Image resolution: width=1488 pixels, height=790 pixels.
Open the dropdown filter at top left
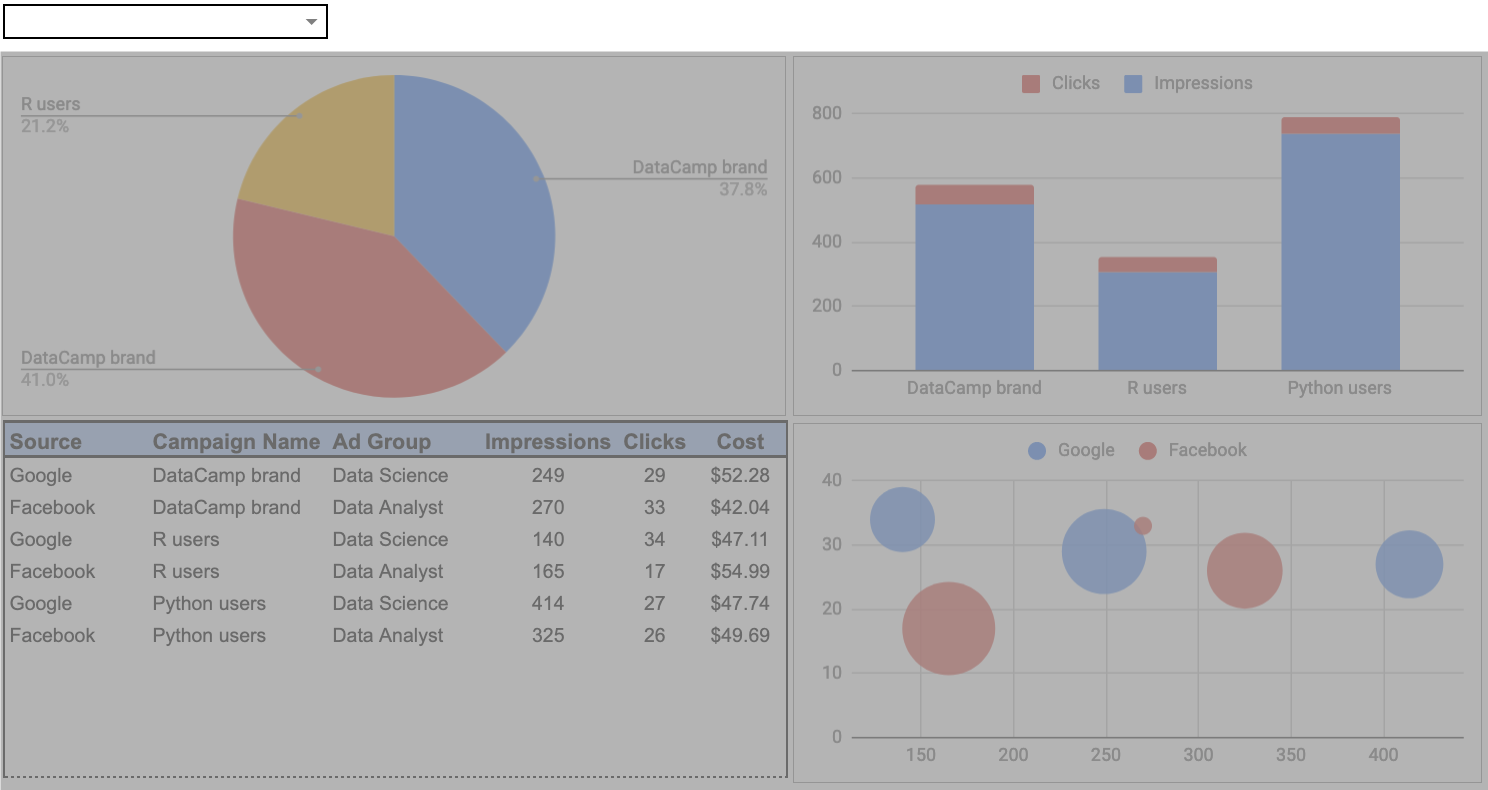click(x=166, y=20)
